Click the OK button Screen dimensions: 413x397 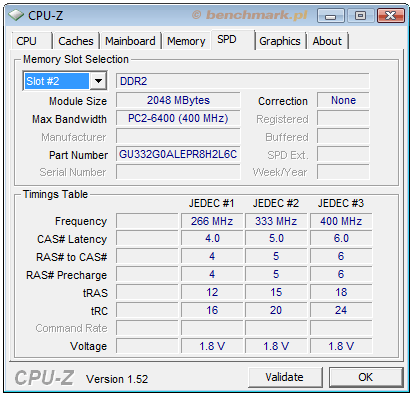click(366, 377)
